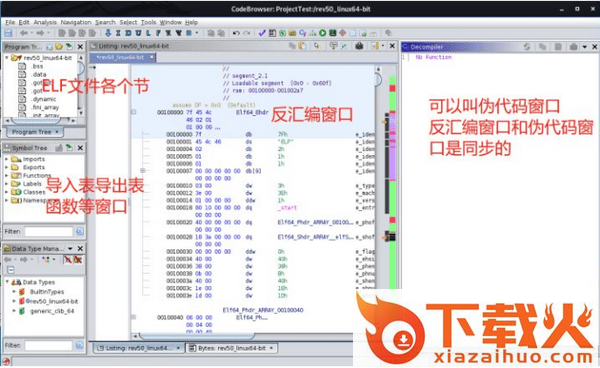This screenshot has width=600, height=368.
Task: Go to next Instruction with I icon
Action: click(118, 33)
